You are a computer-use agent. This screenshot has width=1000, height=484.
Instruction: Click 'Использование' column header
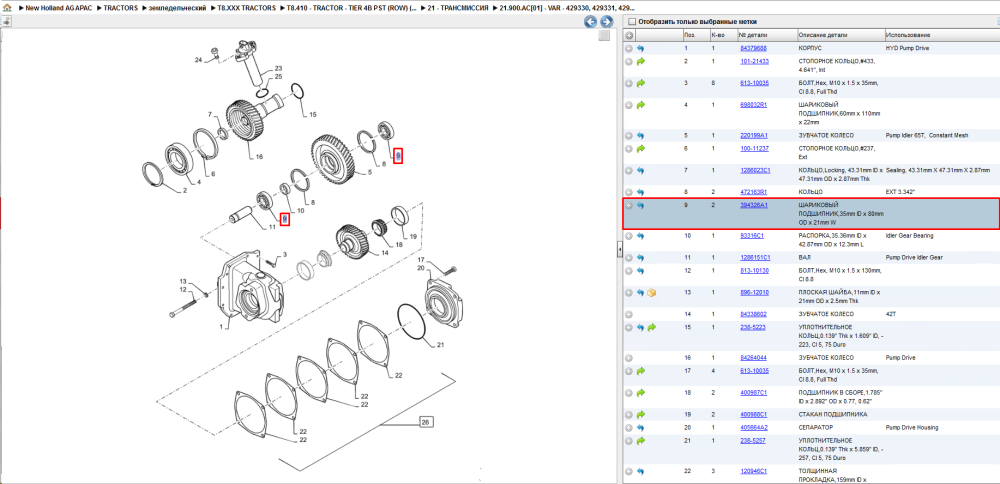[x=941, y=34]
